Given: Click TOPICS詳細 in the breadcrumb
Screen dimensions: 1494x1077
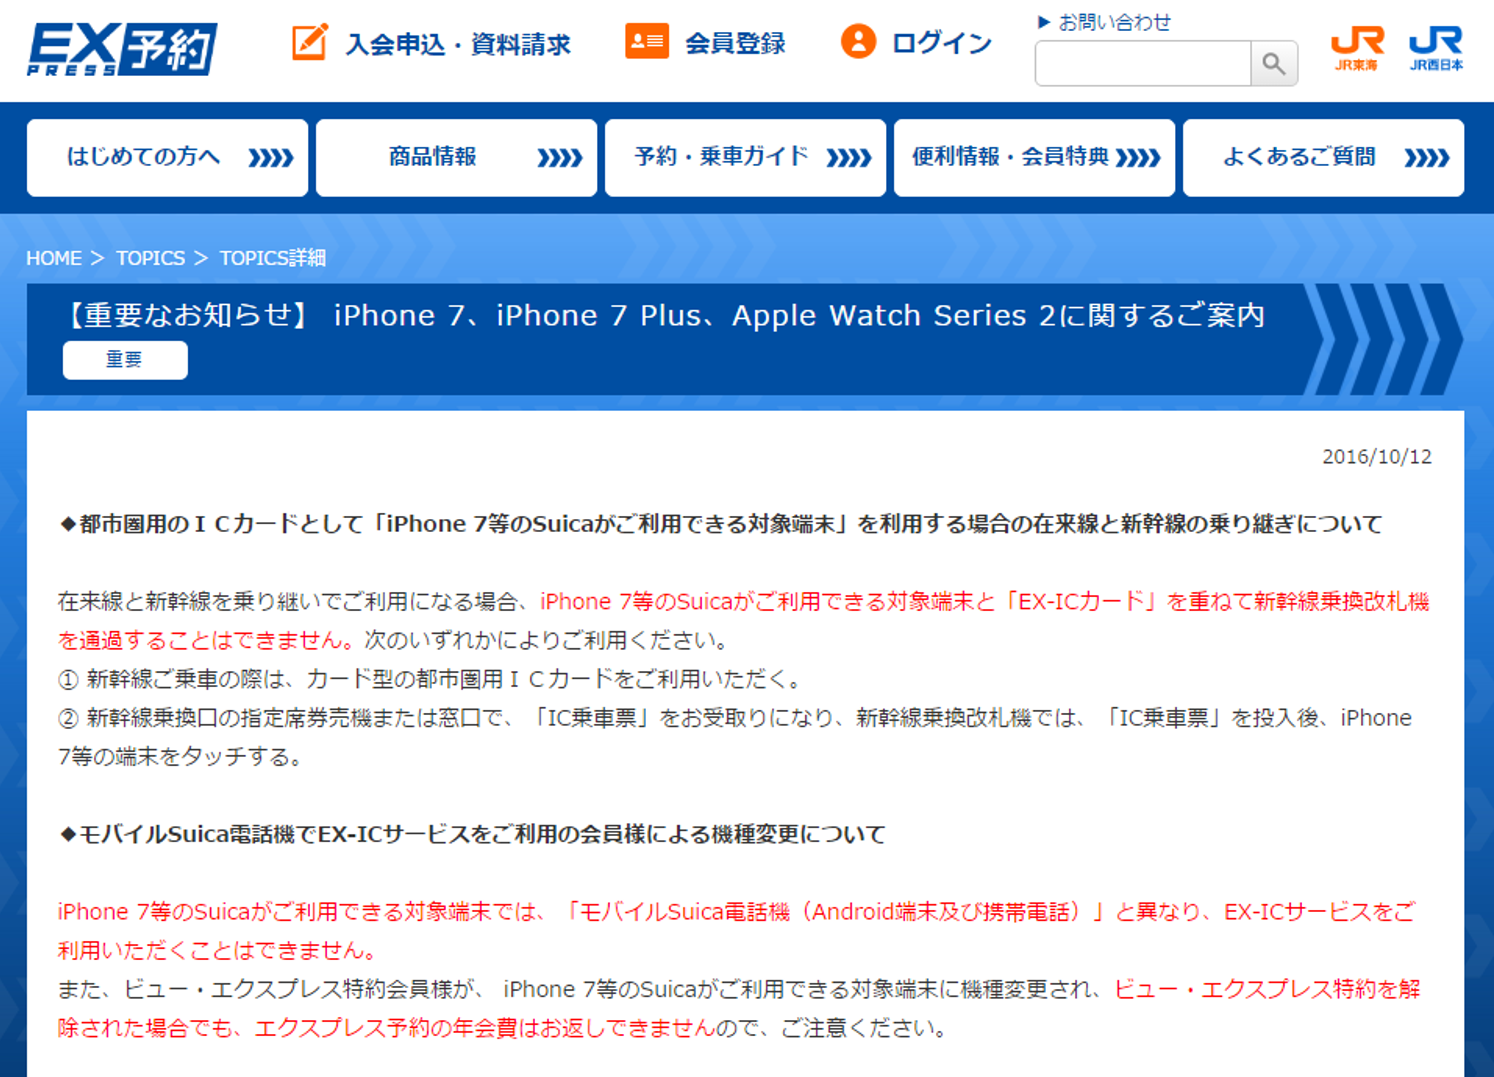Looking at the screenshot, I should (x=273, y=258).
